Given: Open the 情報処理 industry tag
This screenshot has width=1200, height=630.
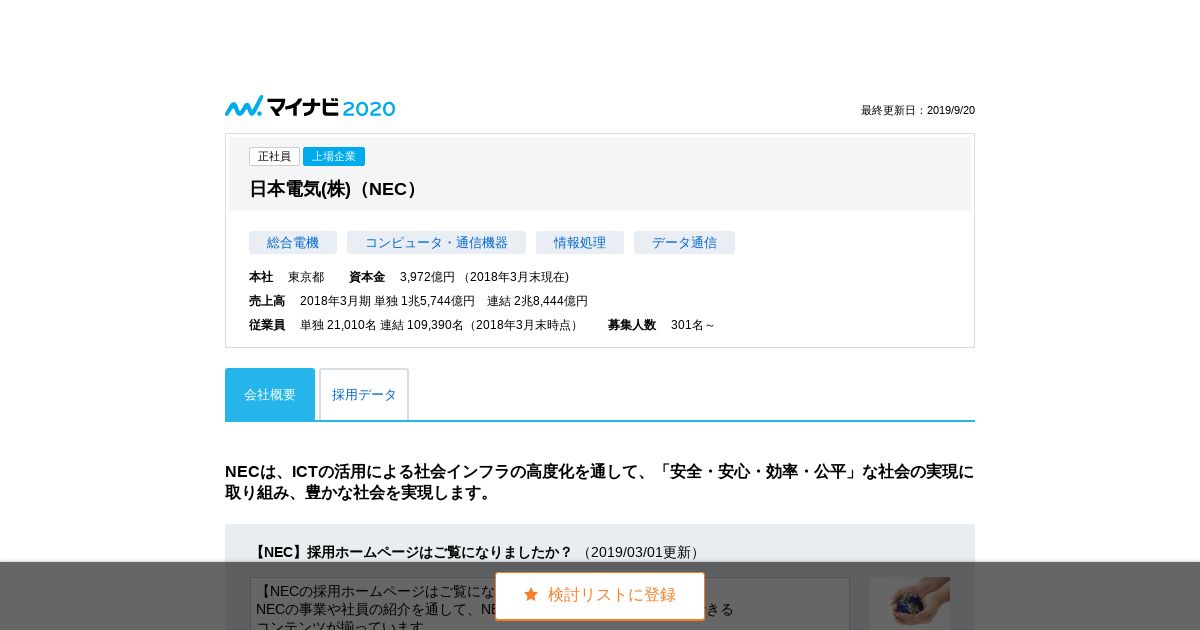Looking at the screenshot, I should [580, 243].
